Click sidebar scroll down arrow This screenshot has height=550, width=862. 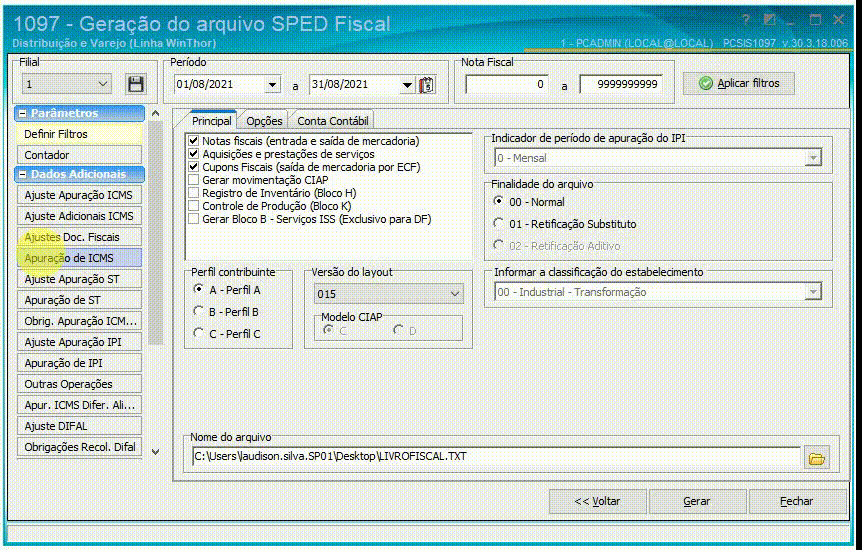click(156, 452)
